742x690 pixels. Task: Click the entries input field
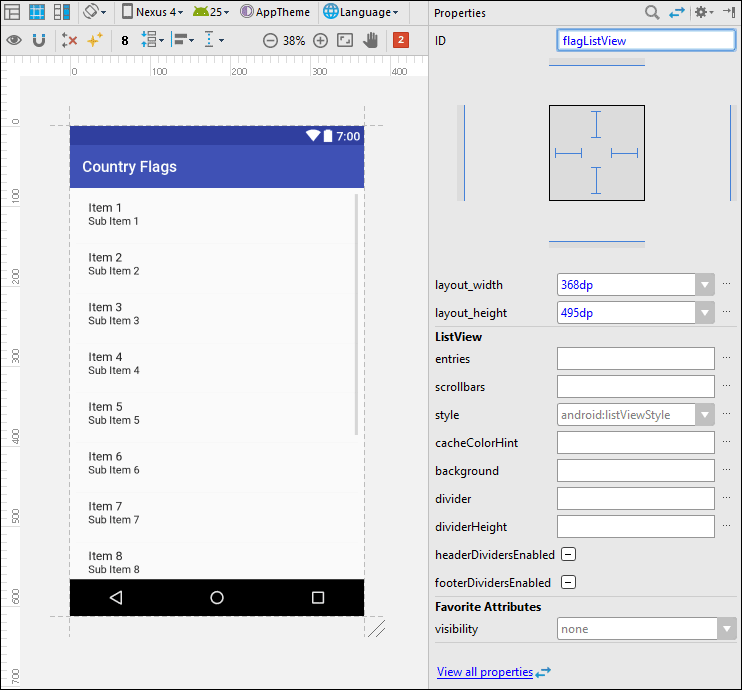coord(636,358)
